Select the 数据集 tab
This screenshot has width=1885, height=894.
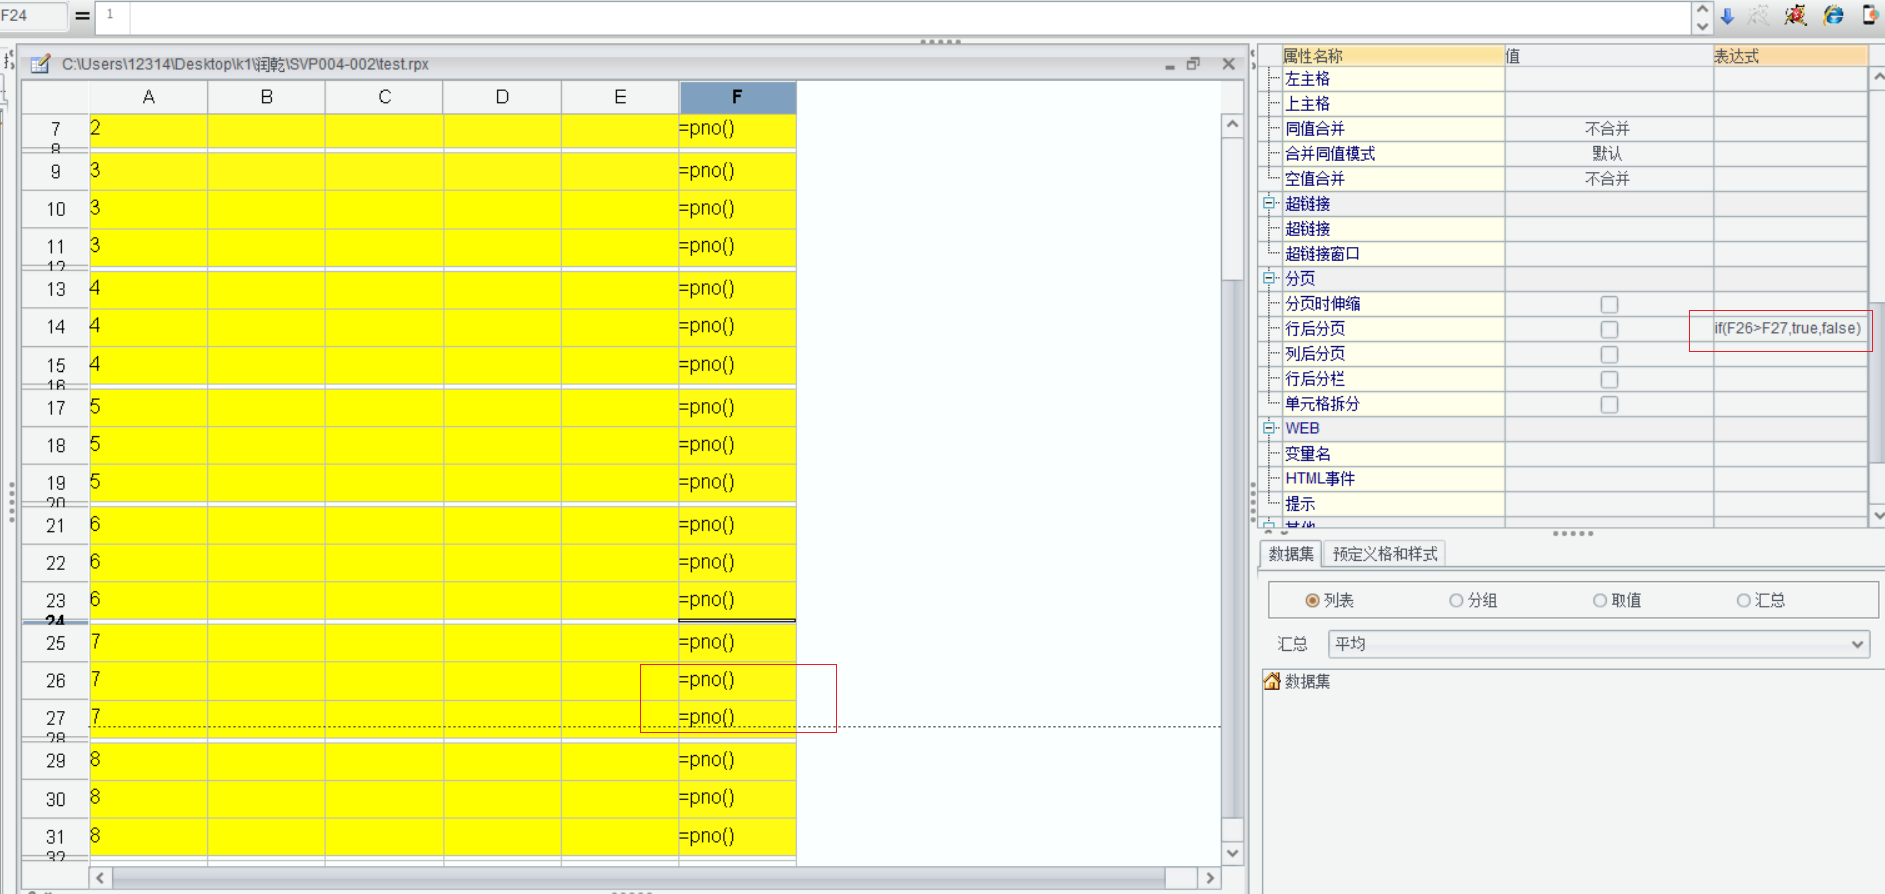1291,554
